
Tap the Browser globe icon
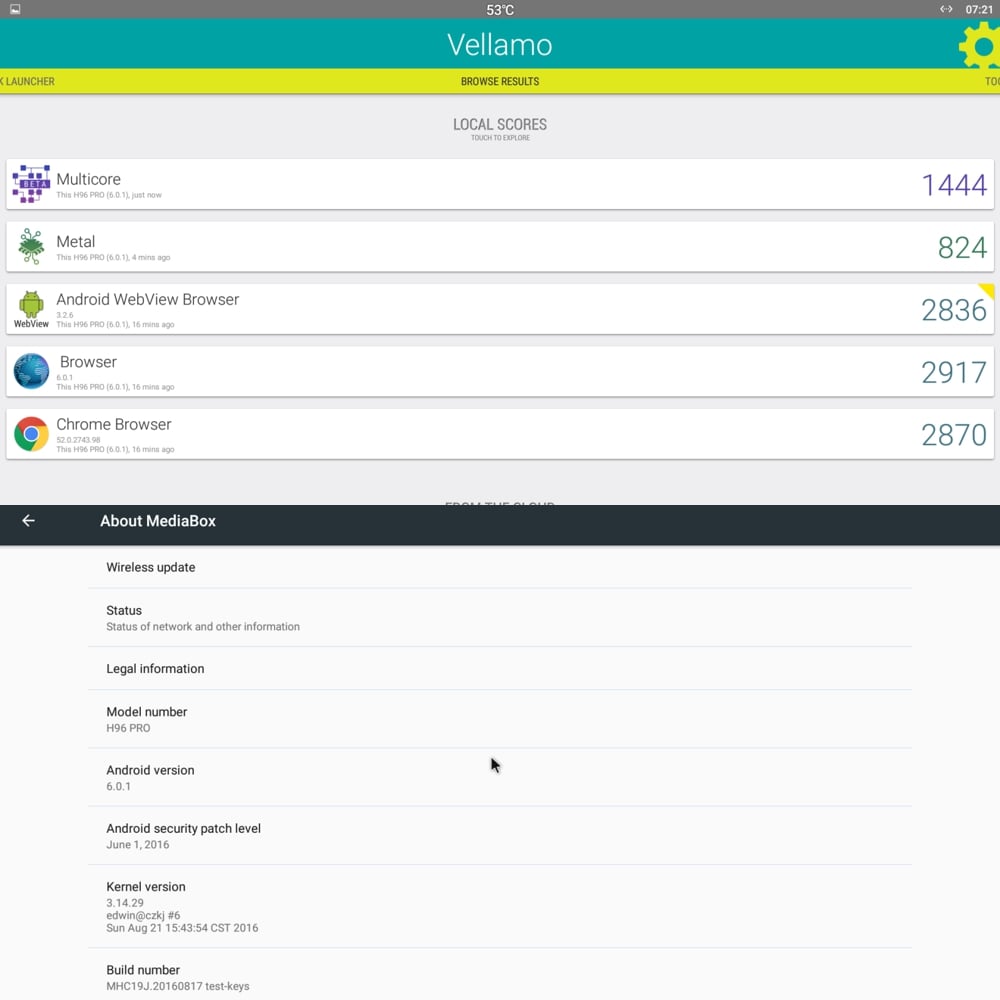tap(31, 371)
